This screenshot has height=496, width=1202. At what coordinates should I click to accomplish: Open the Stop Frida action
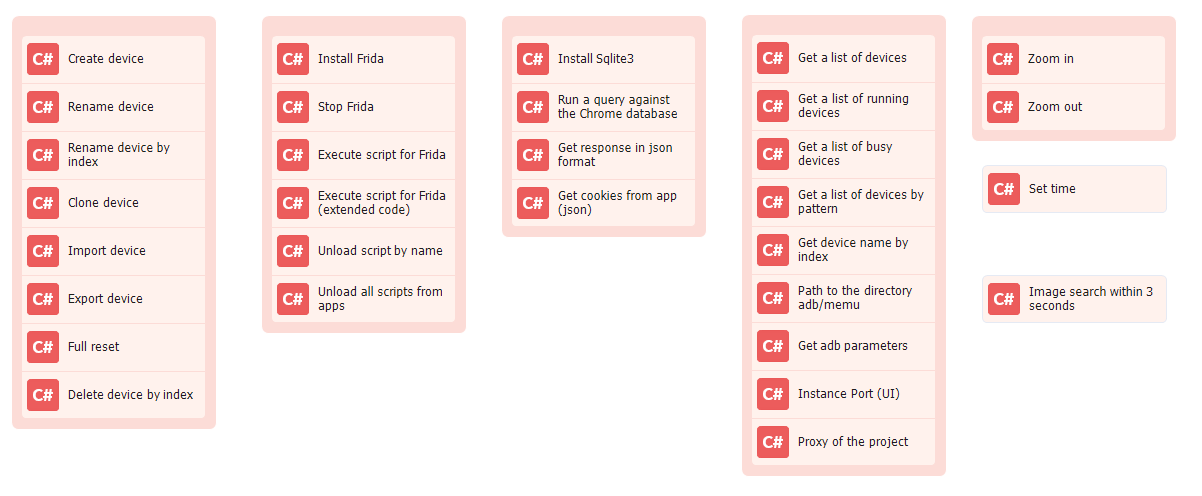point(364,107)
